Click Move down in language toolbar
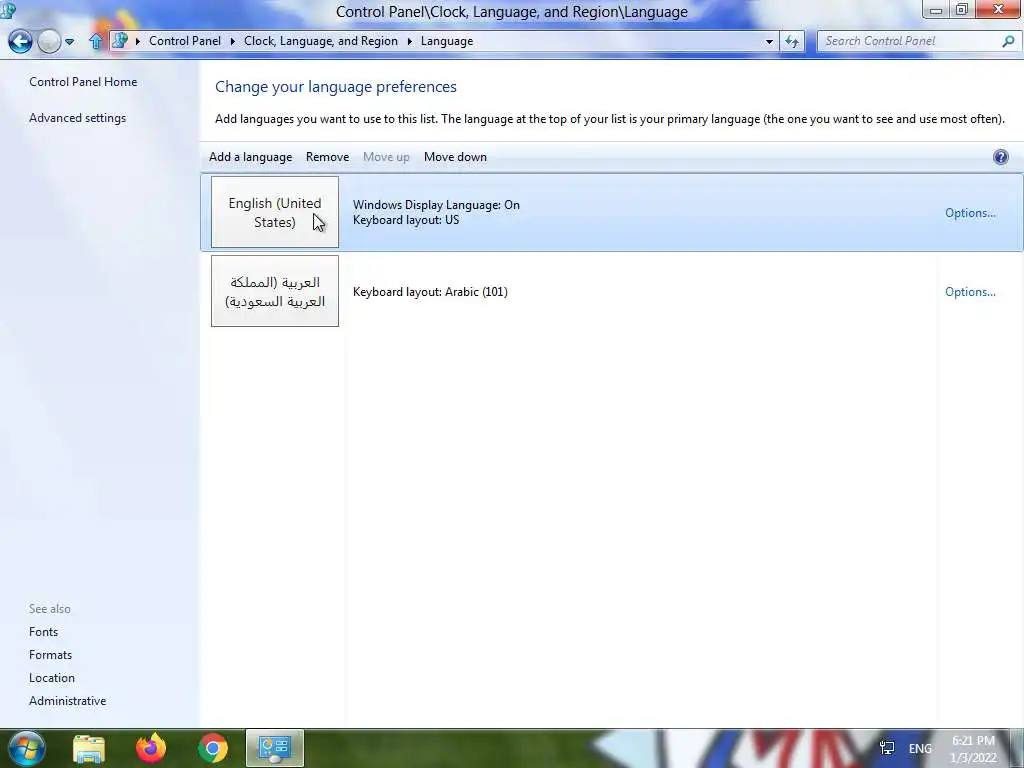1024x768 pixels. [455, 157]
